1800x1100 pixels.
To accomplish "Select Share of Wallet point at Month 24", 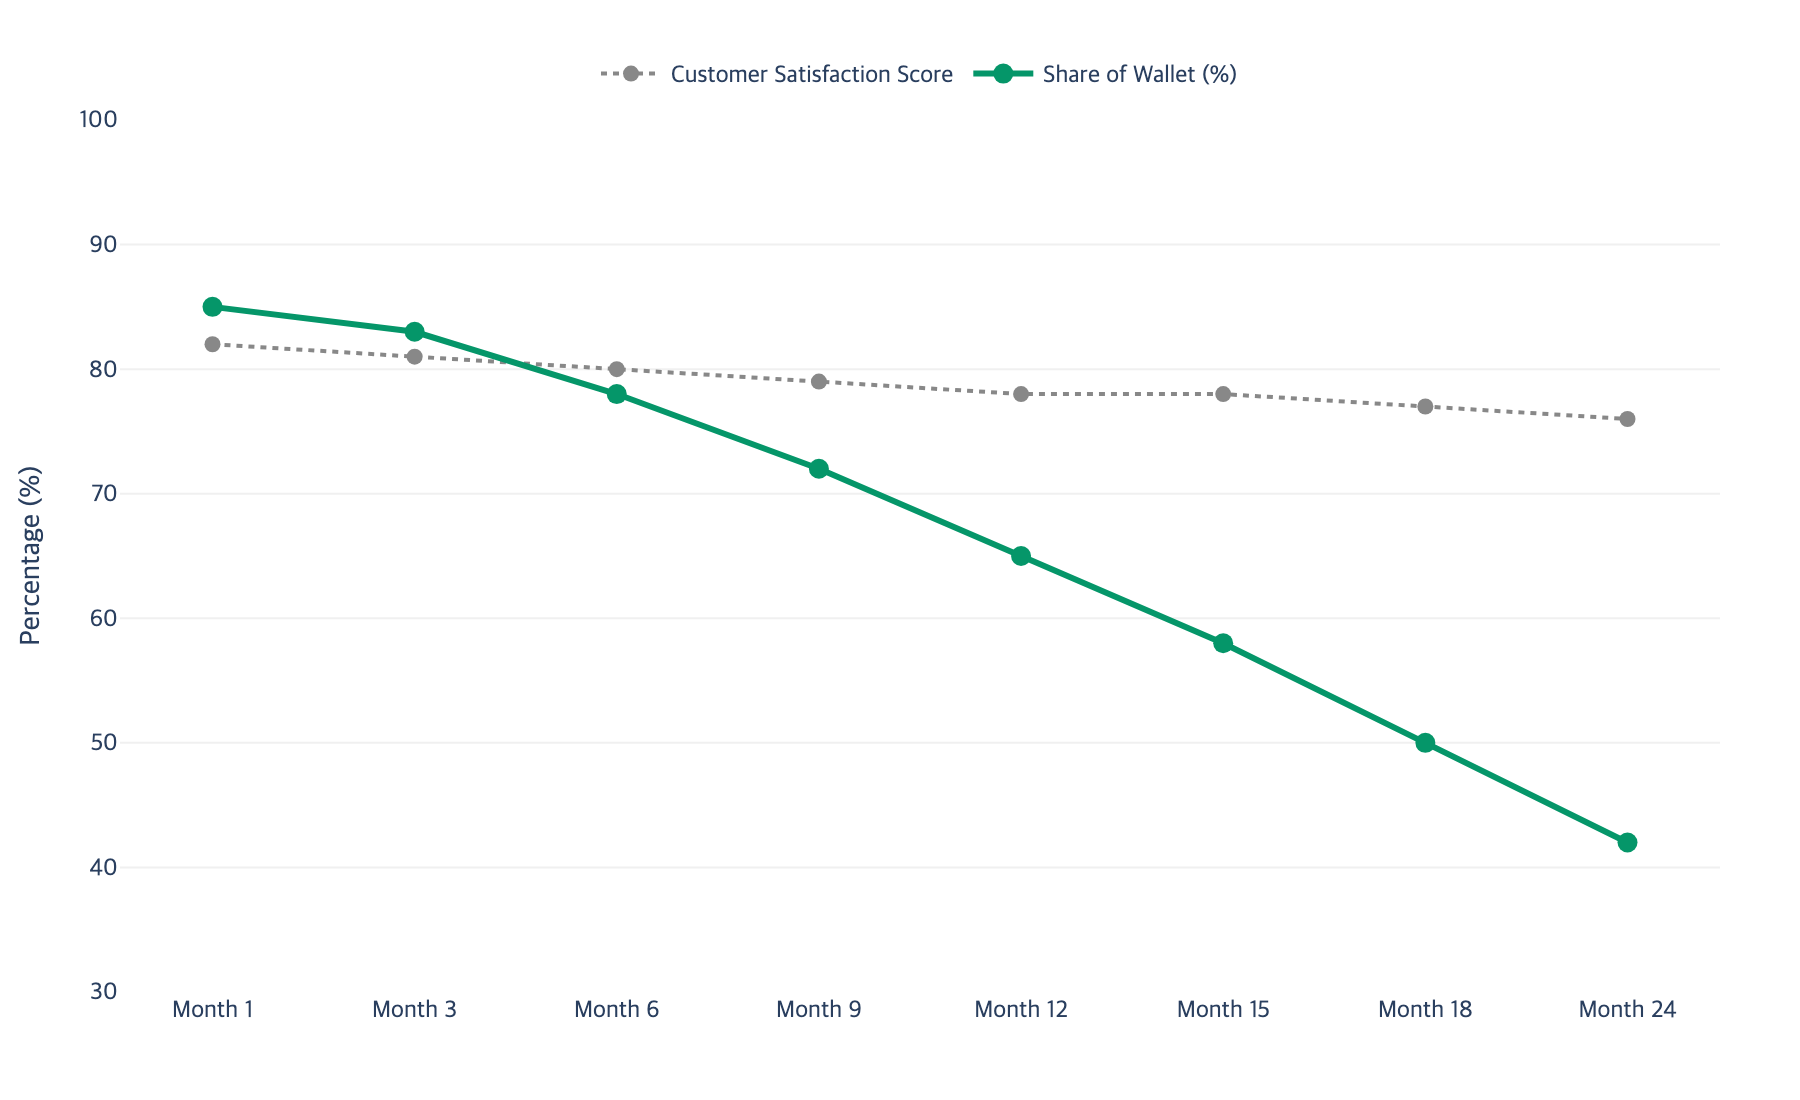I will tap(1627, 843).
